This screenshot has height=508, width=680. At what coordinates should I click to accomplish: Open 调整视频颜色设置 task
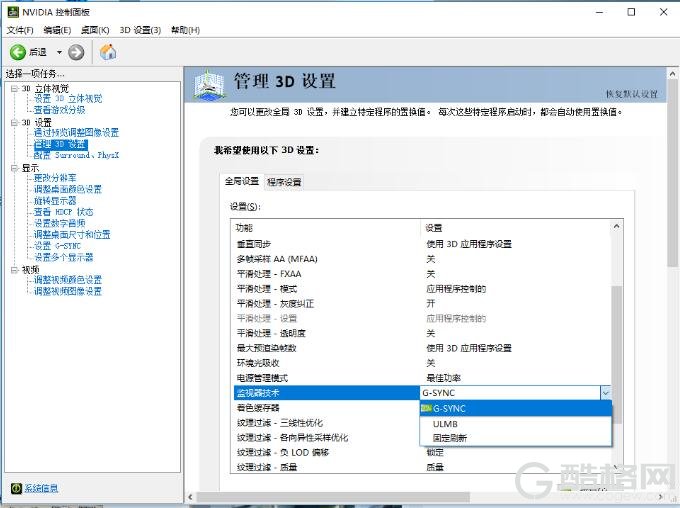click(68, 280)
